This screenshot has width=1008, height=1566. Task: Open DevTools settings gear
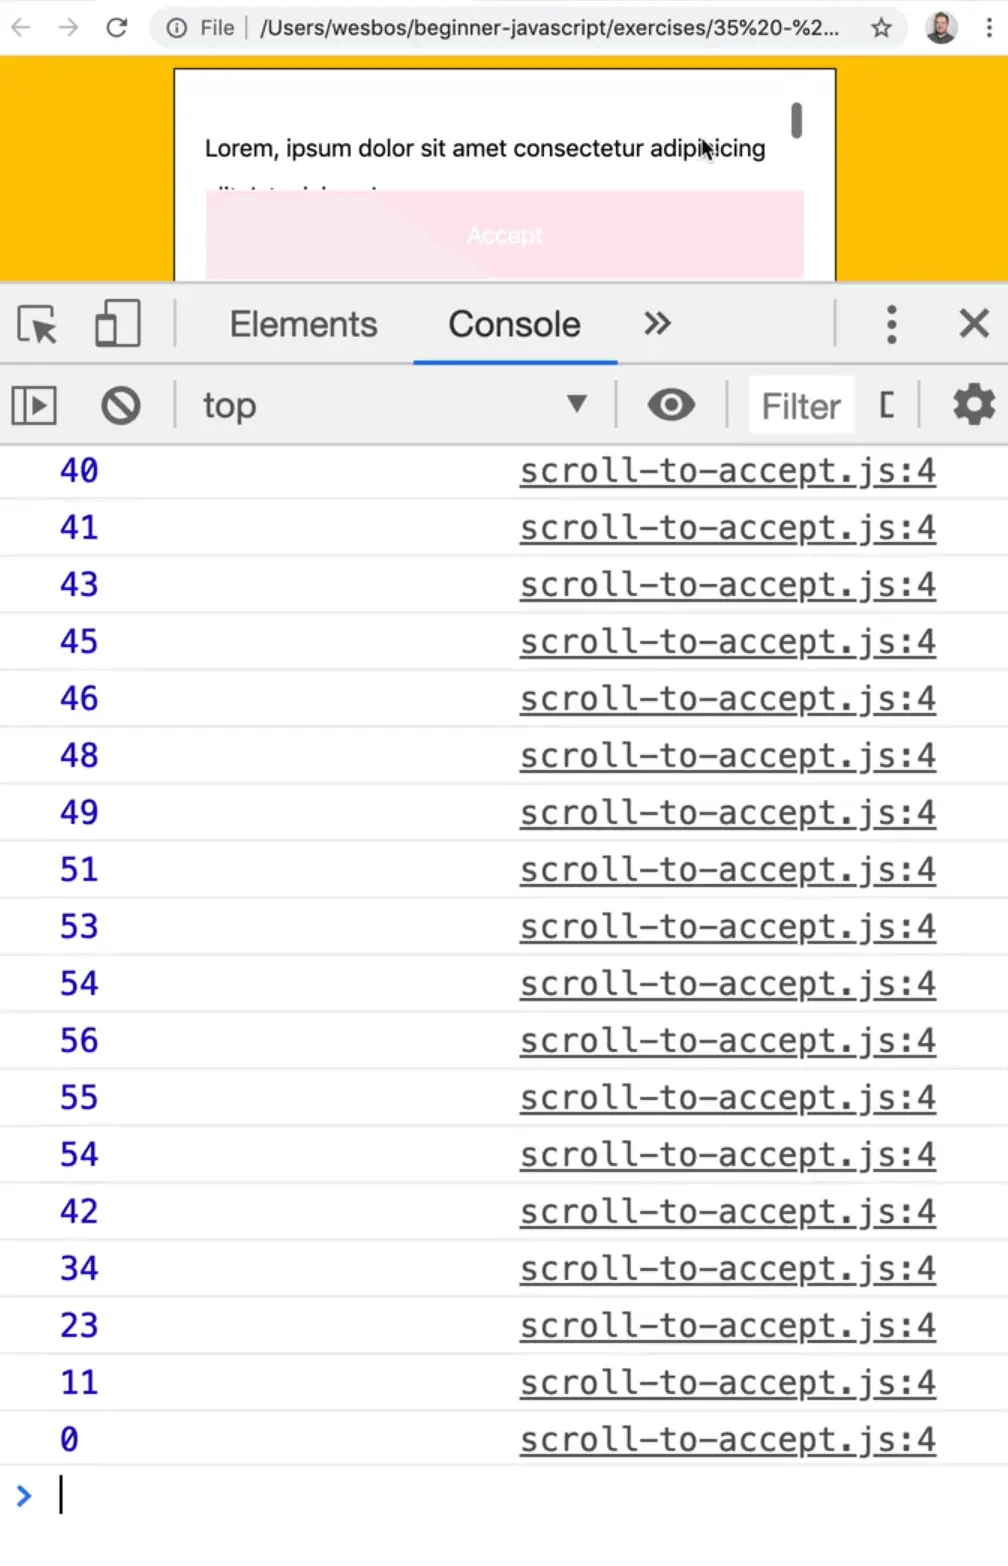point(972,405)
